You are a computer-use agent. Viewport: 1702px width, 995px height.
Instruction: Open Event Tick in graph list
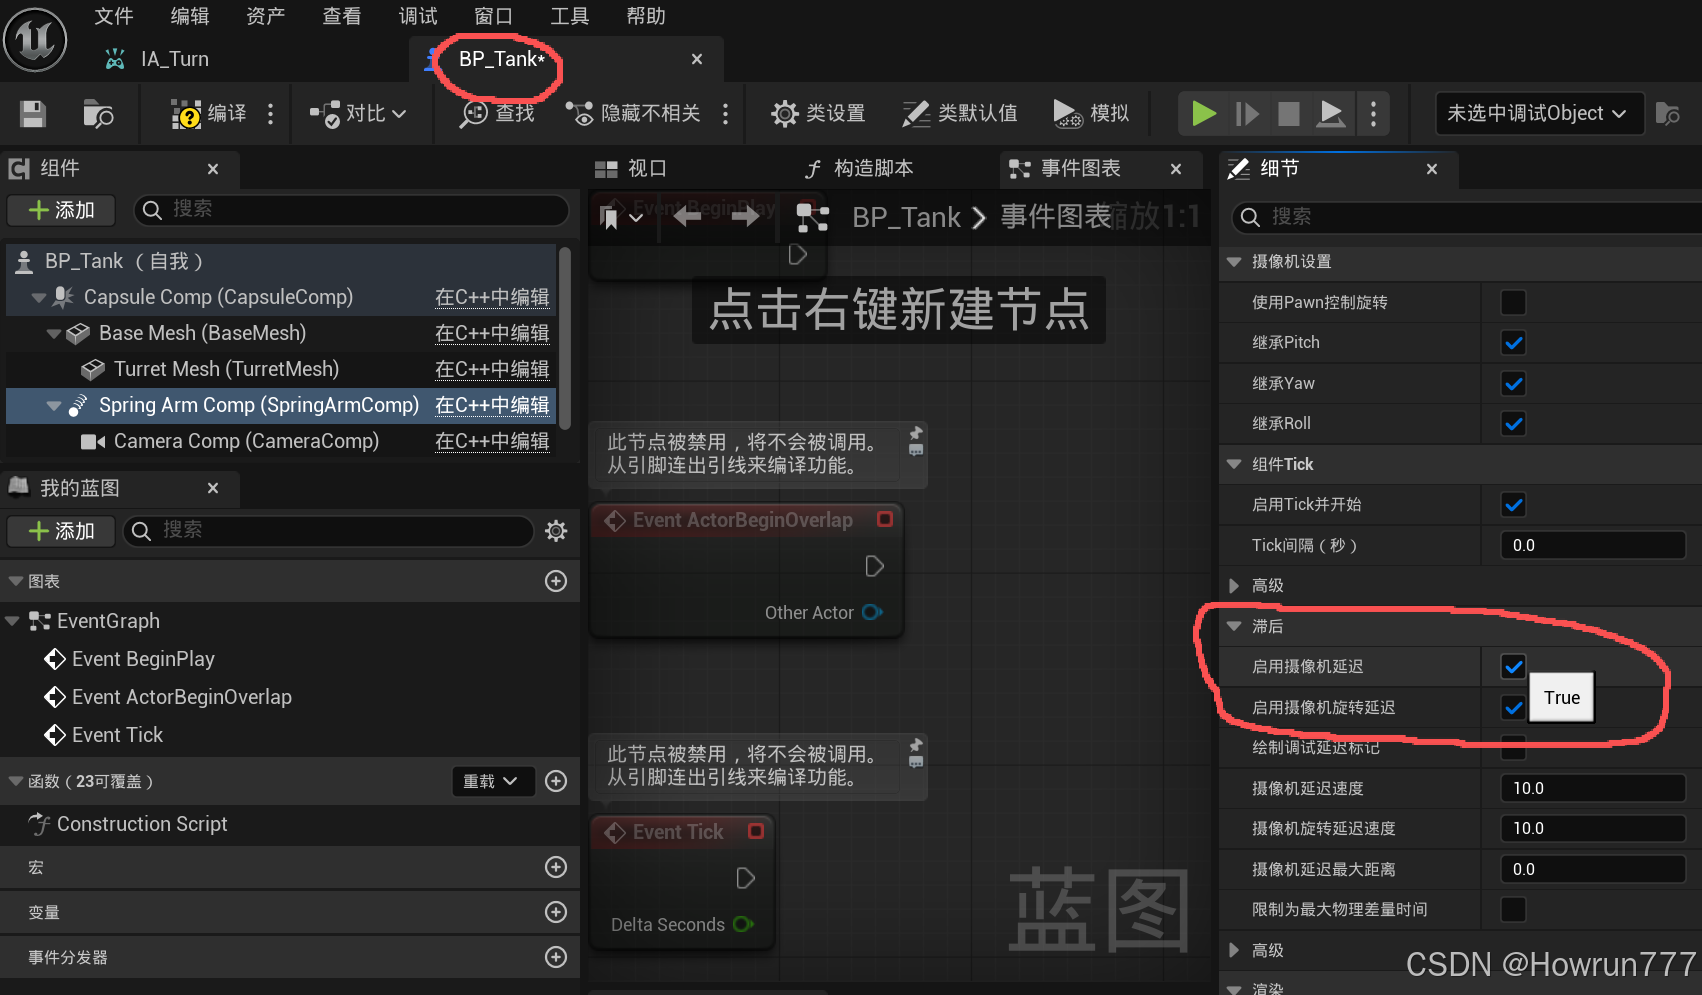pyautogui.click(x=117, y=735)
